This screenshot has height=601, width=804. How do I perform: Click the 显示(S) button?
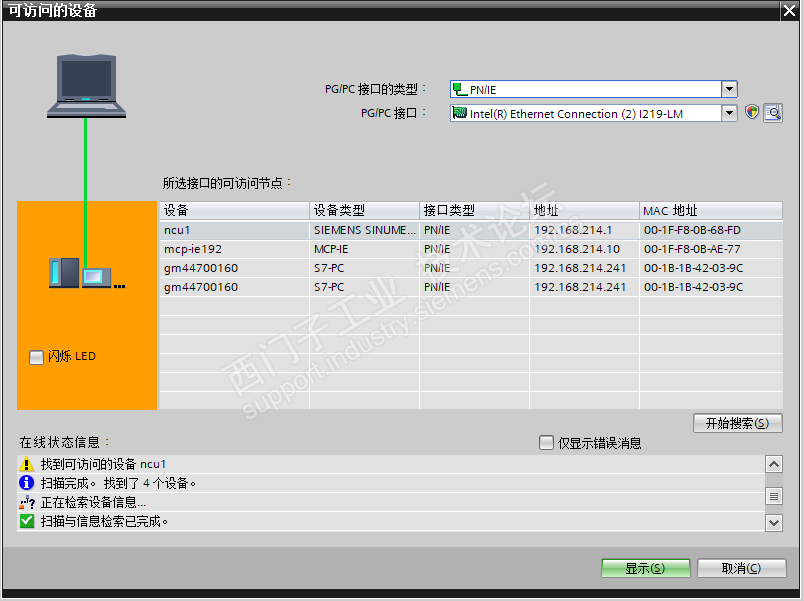646,568
